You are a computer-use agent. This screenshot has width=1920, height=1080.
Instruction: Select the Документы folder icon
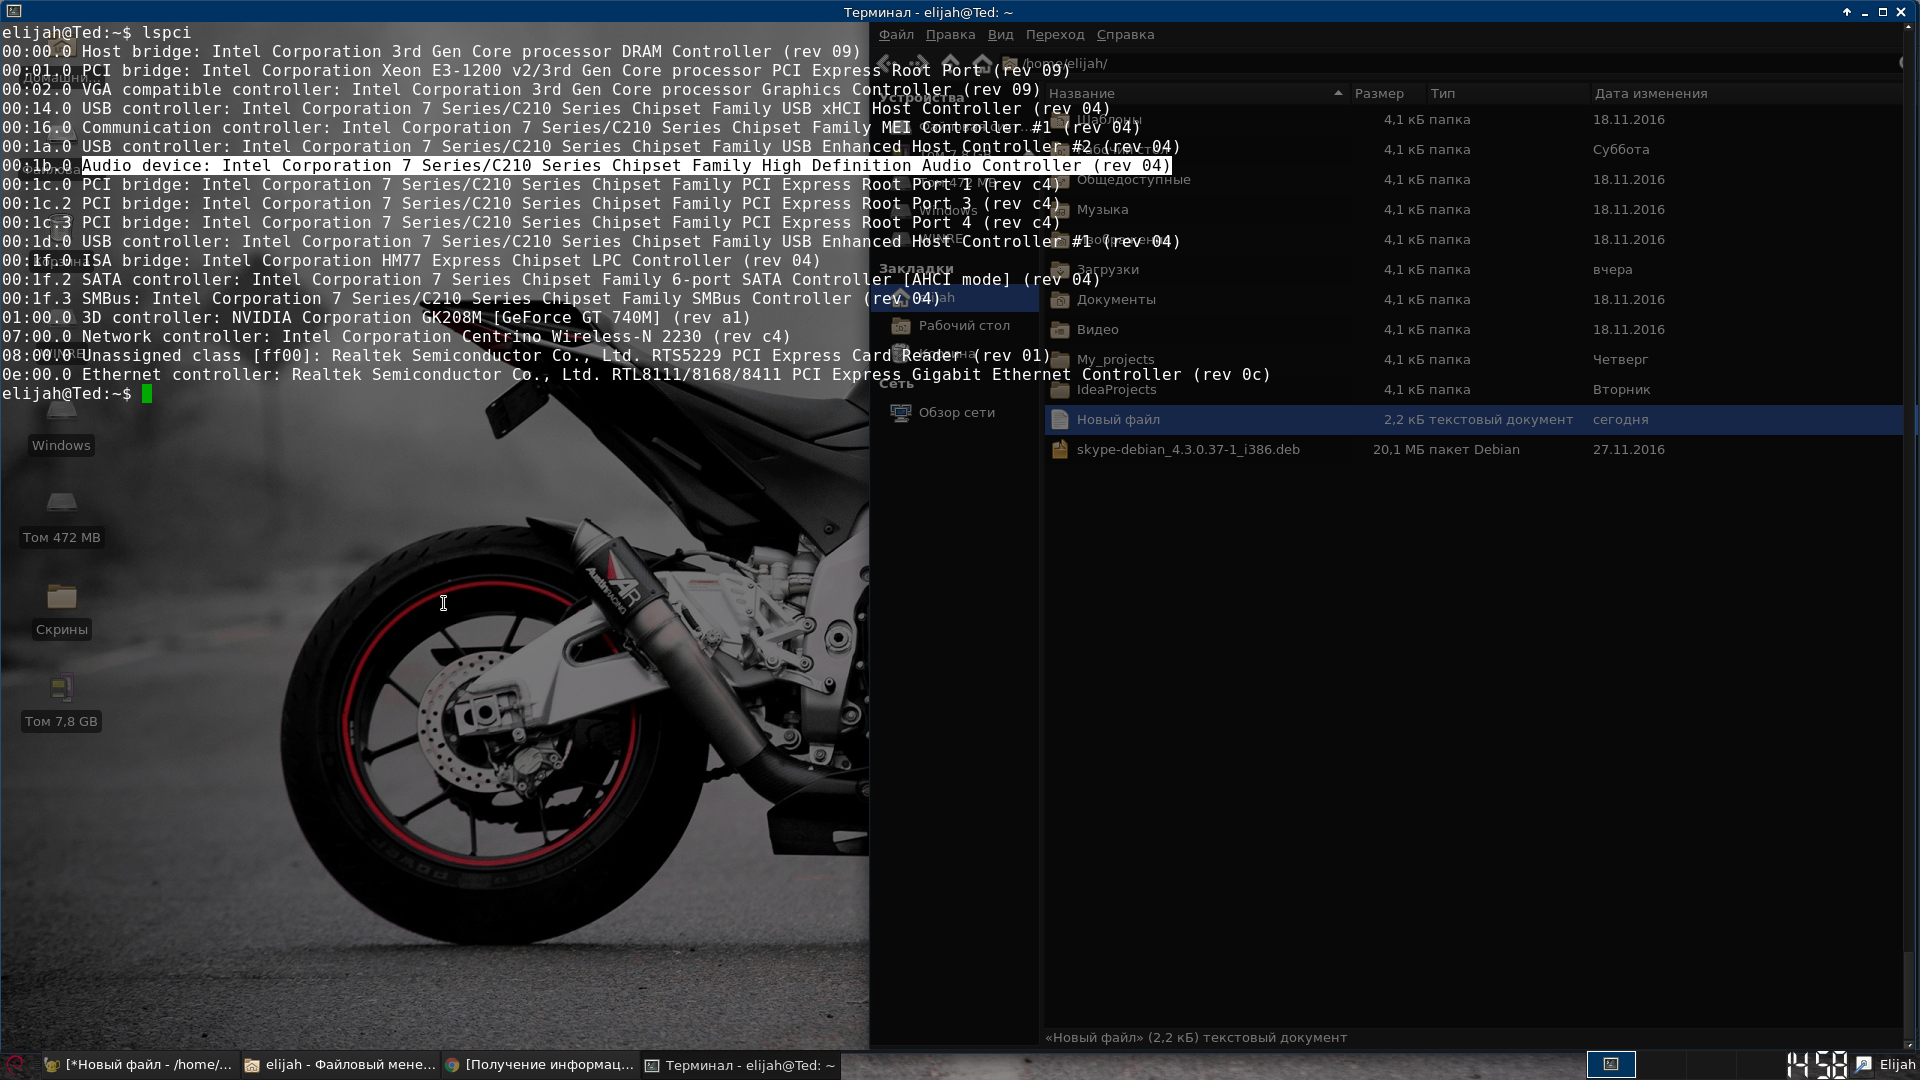click(x=1060, y=299)
